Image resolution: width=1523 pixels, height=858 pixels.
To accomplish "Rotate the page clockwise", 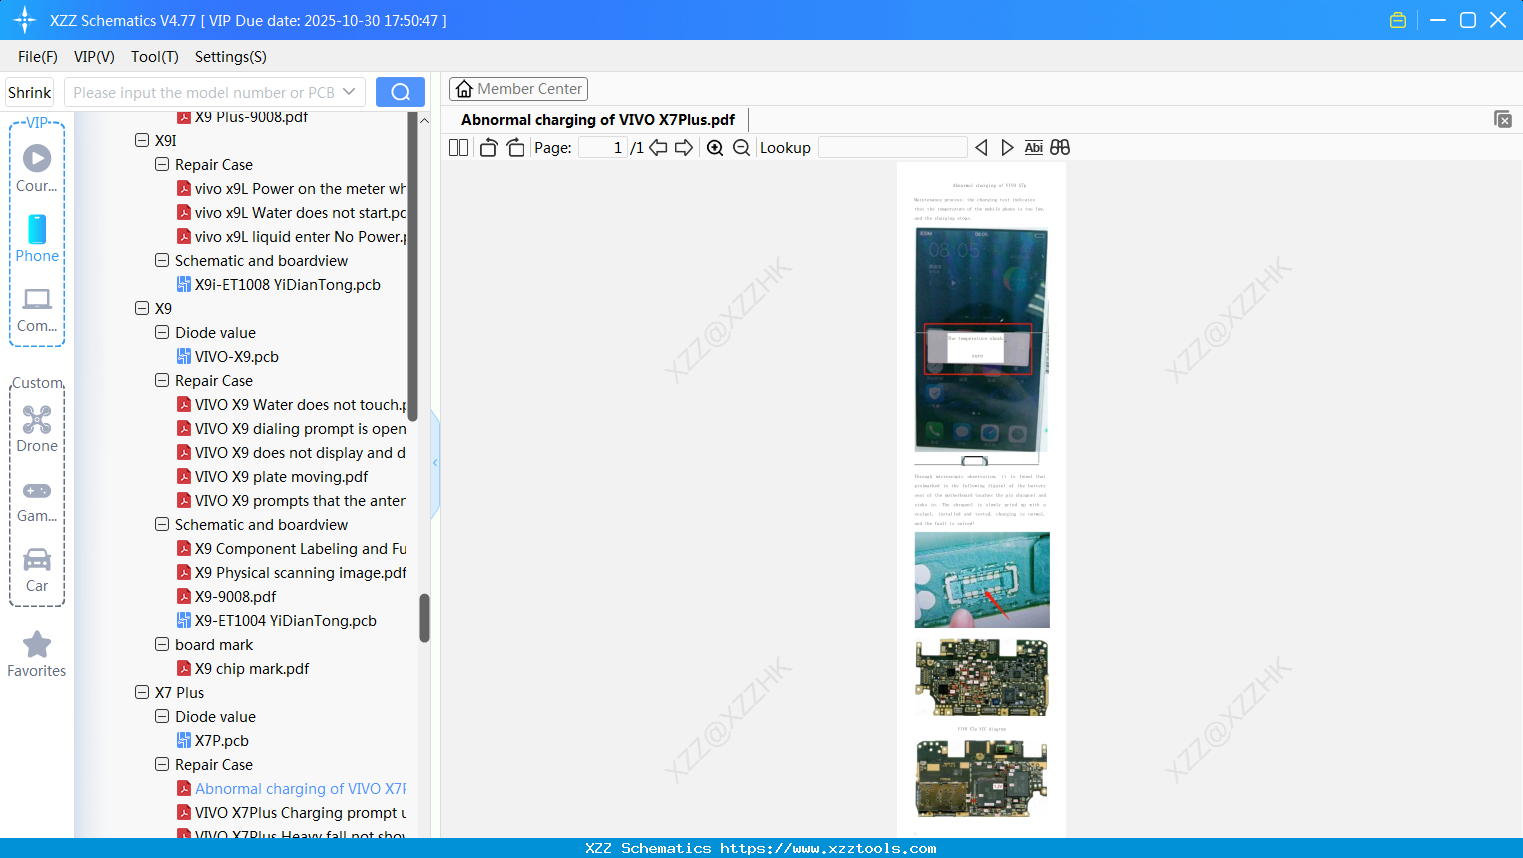I will (515, 148).
